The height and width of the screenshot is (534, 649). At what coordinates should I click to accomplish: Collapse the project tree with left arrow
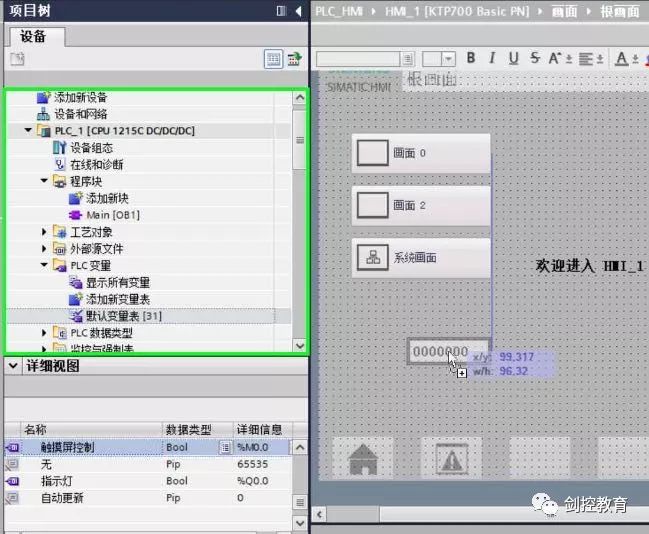(299, 11)
